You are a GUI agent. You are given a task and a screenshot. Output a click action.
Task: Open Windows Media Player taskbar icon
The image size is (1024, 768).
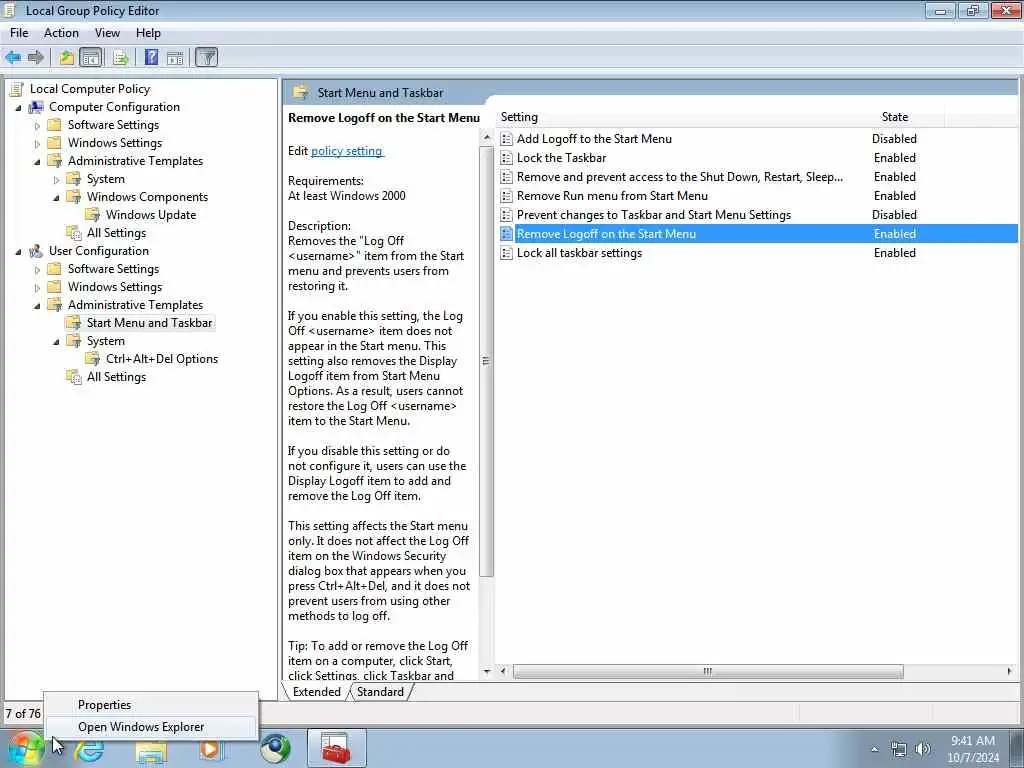coord(210,749)
